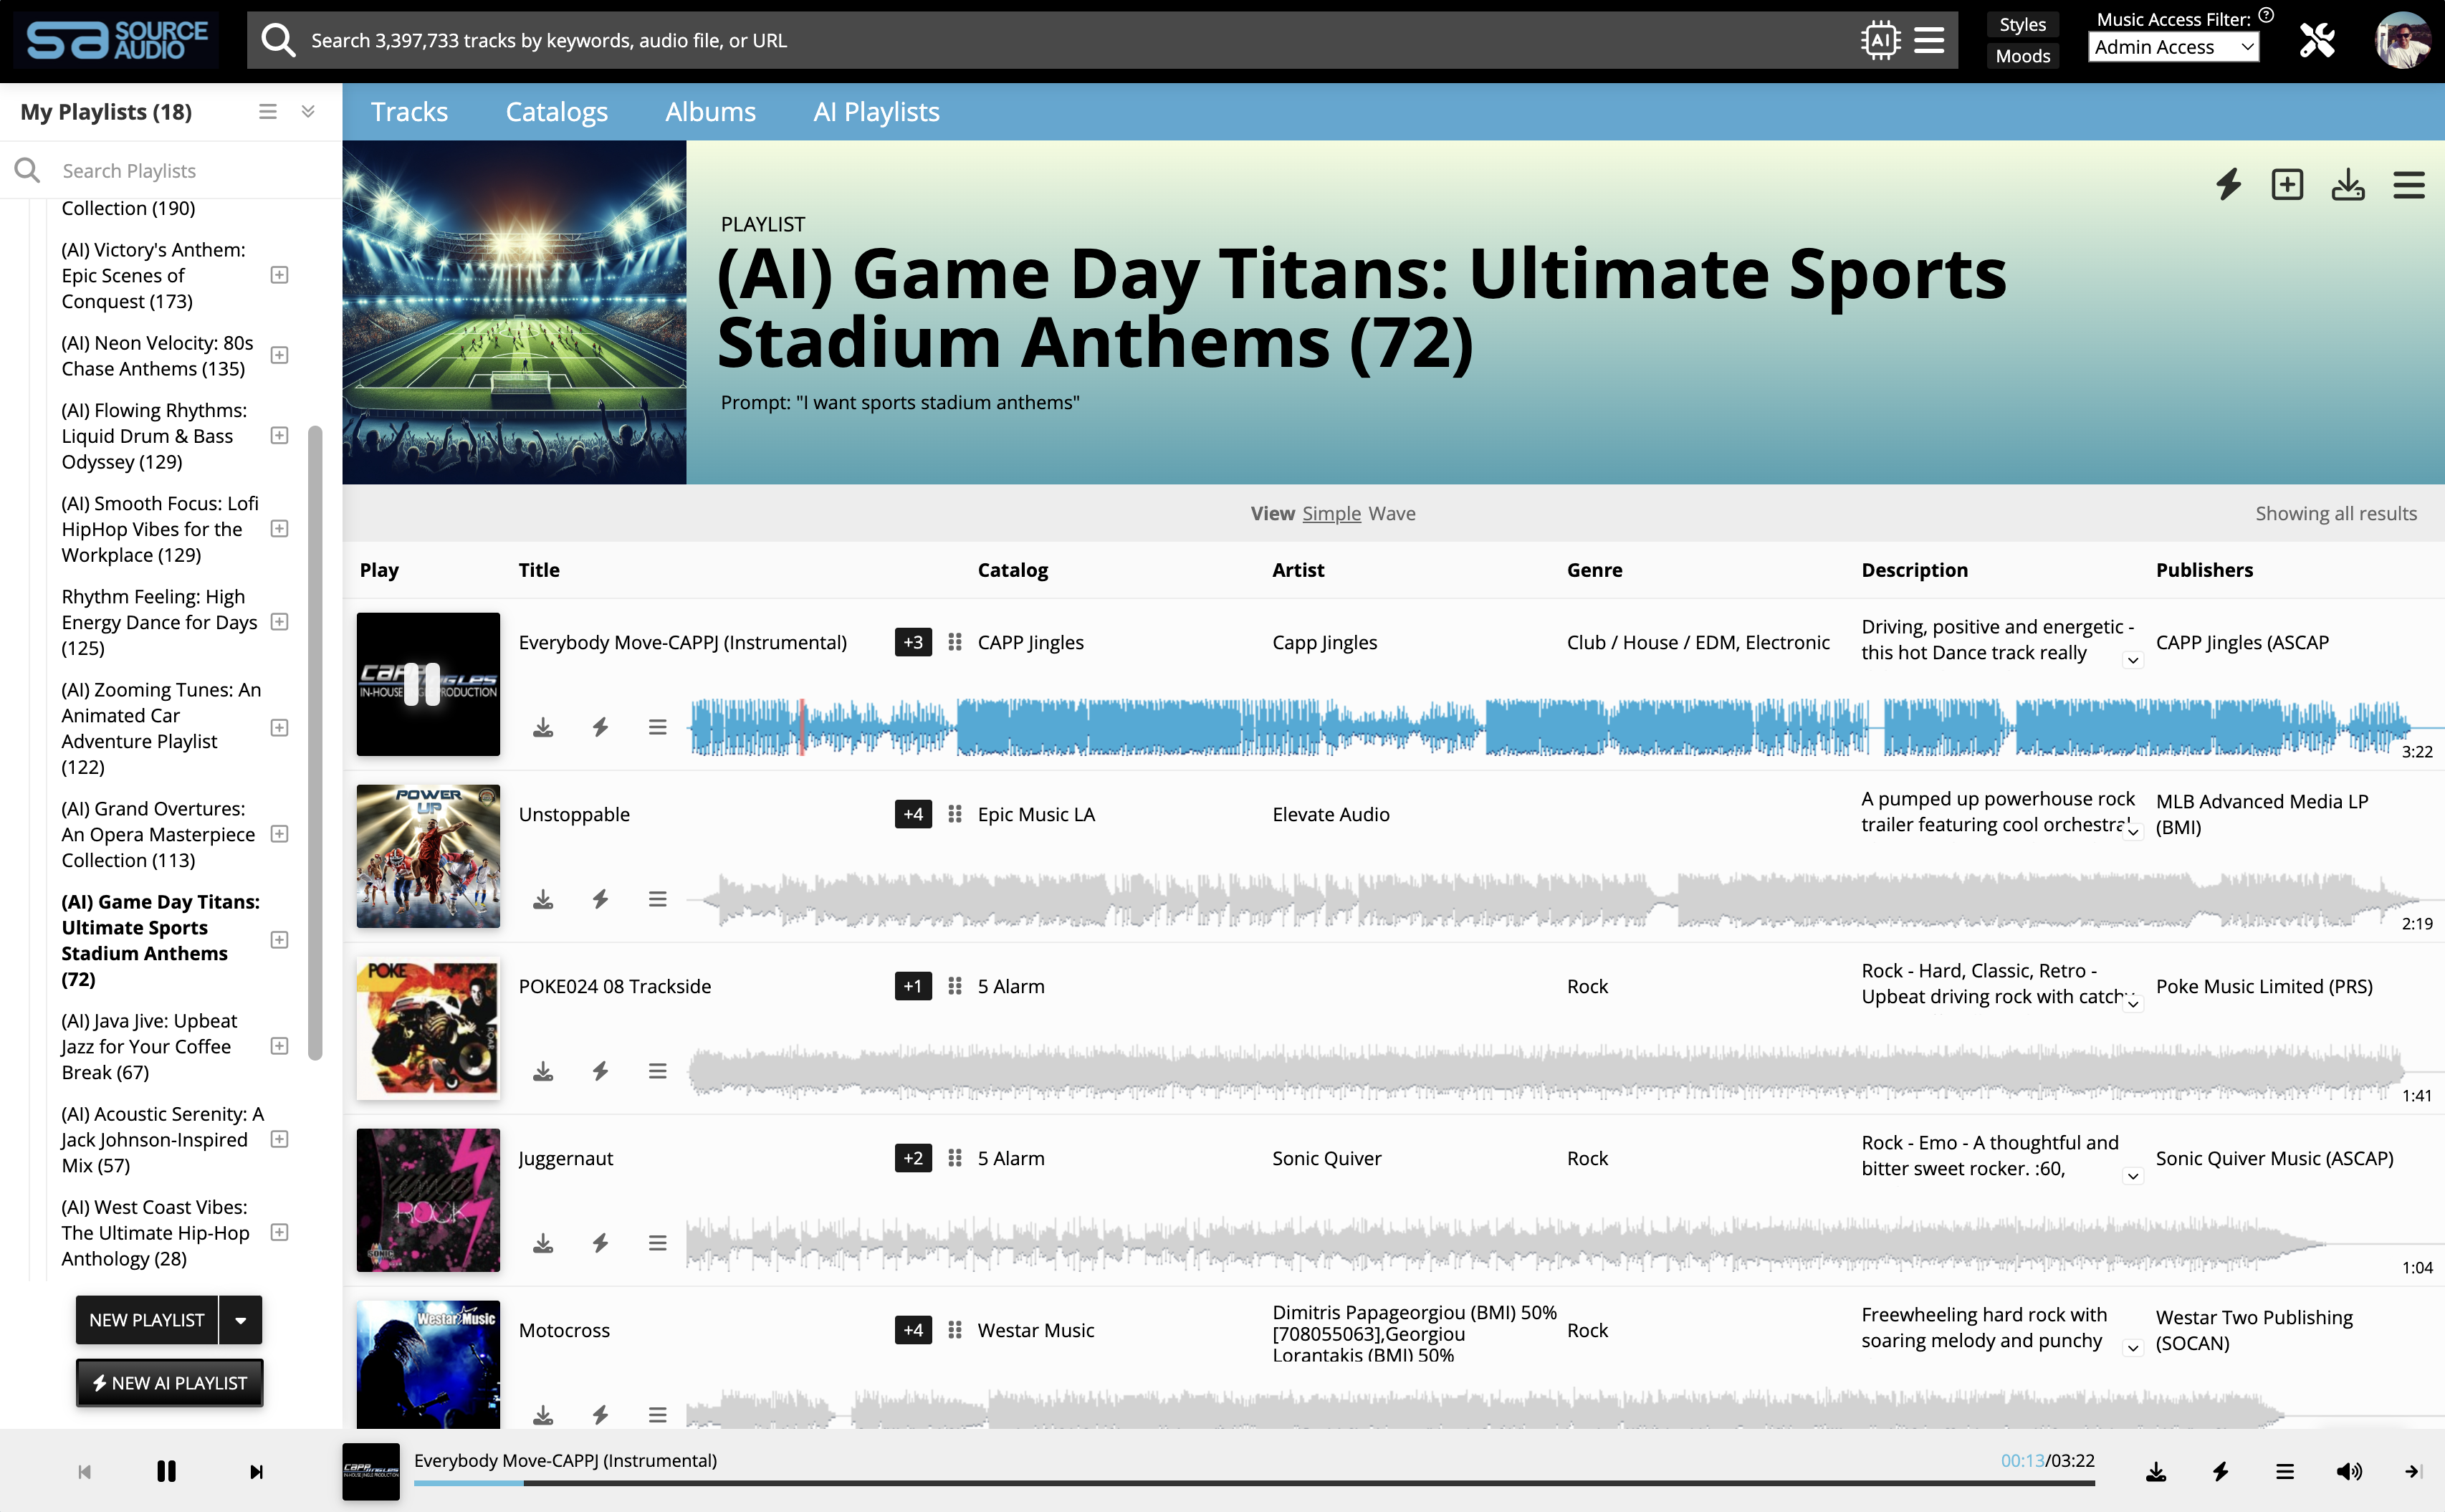This screenshot has height=1512, width=2445.
Task: Pause playback in the bottom player
Action: click(x=166, y=1471)
